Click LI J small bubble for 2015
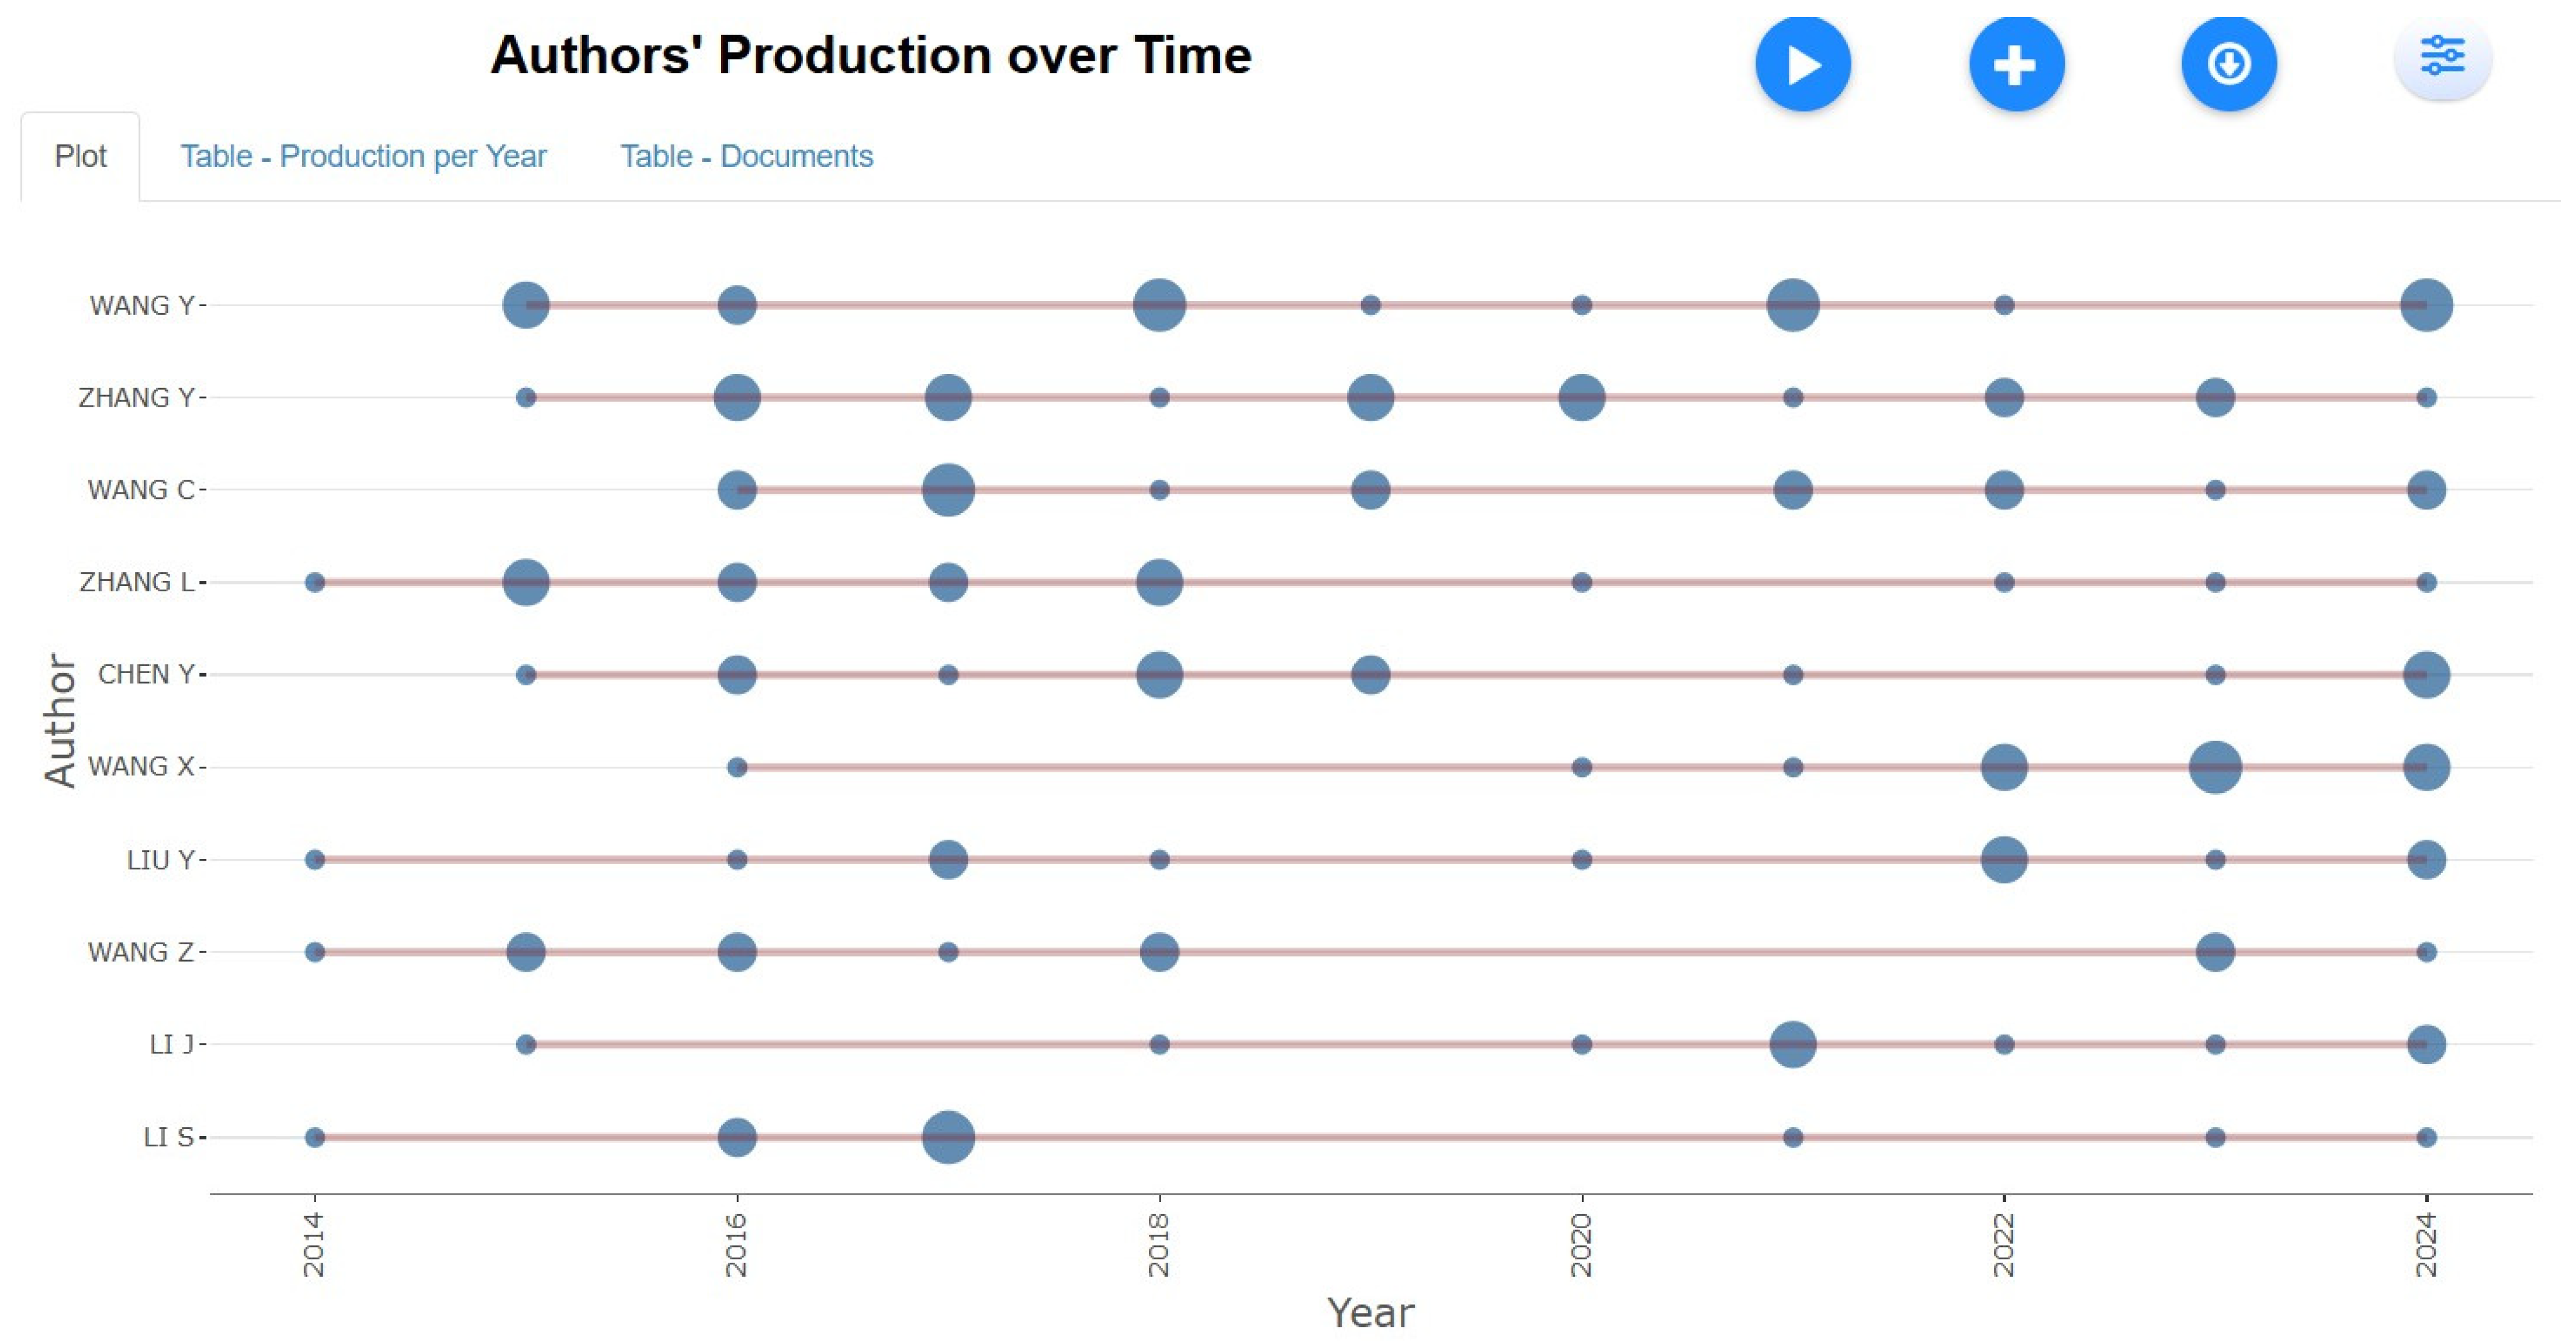 point(526,1044)
